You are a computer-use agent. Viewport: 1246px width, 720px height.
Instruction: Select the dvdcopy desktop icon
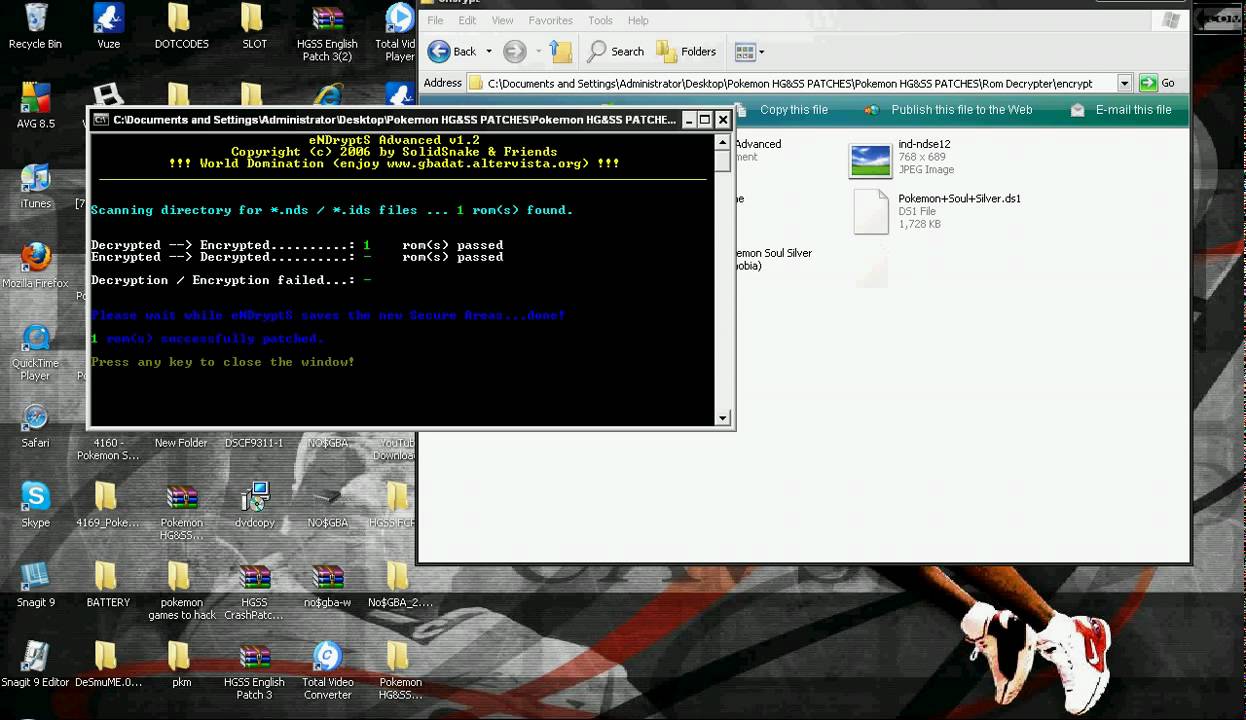[x=254, y=505]
